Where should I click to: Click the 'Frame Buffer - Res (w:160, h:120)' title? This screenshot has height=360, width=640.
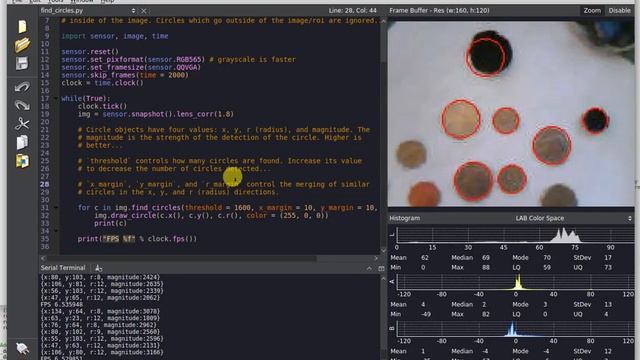coord(439,11)
